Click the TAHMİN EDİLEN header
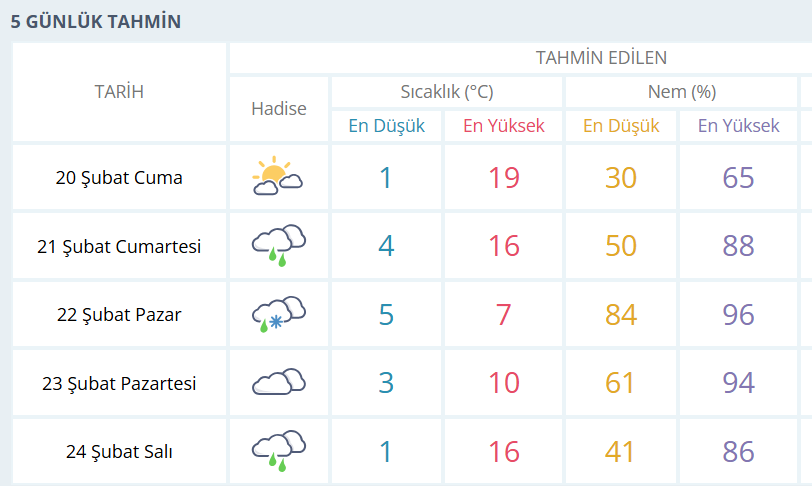The image size is (812, 486). click(x=601, y=57)
